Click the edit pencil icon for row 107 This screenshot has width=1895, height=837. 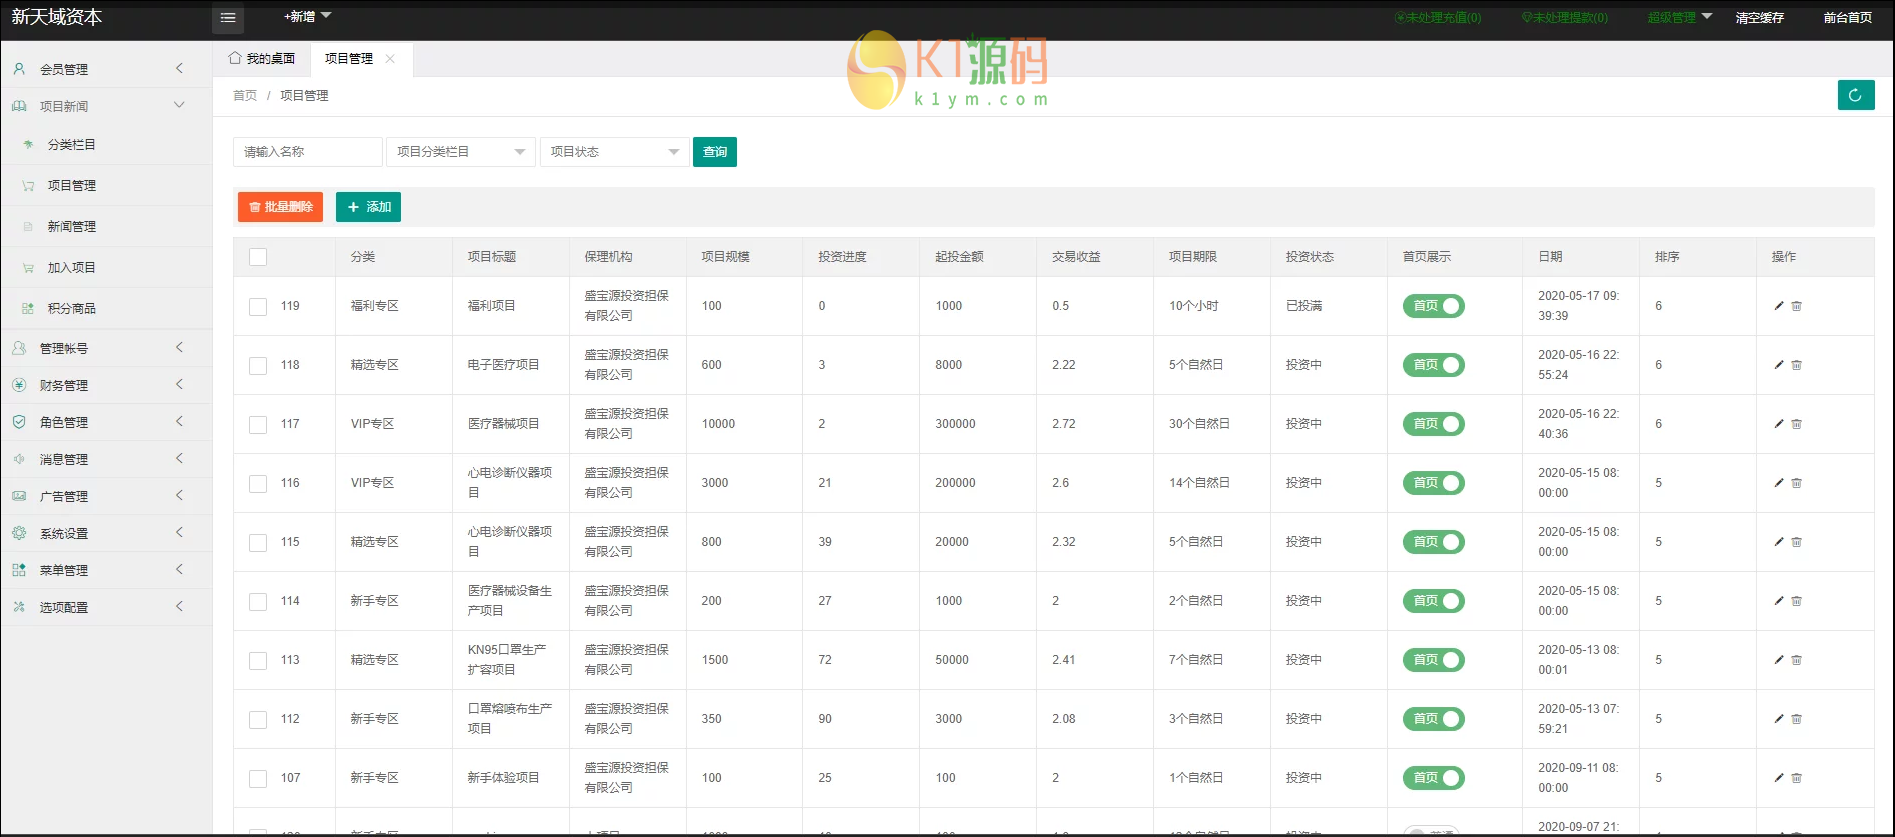1779,778
